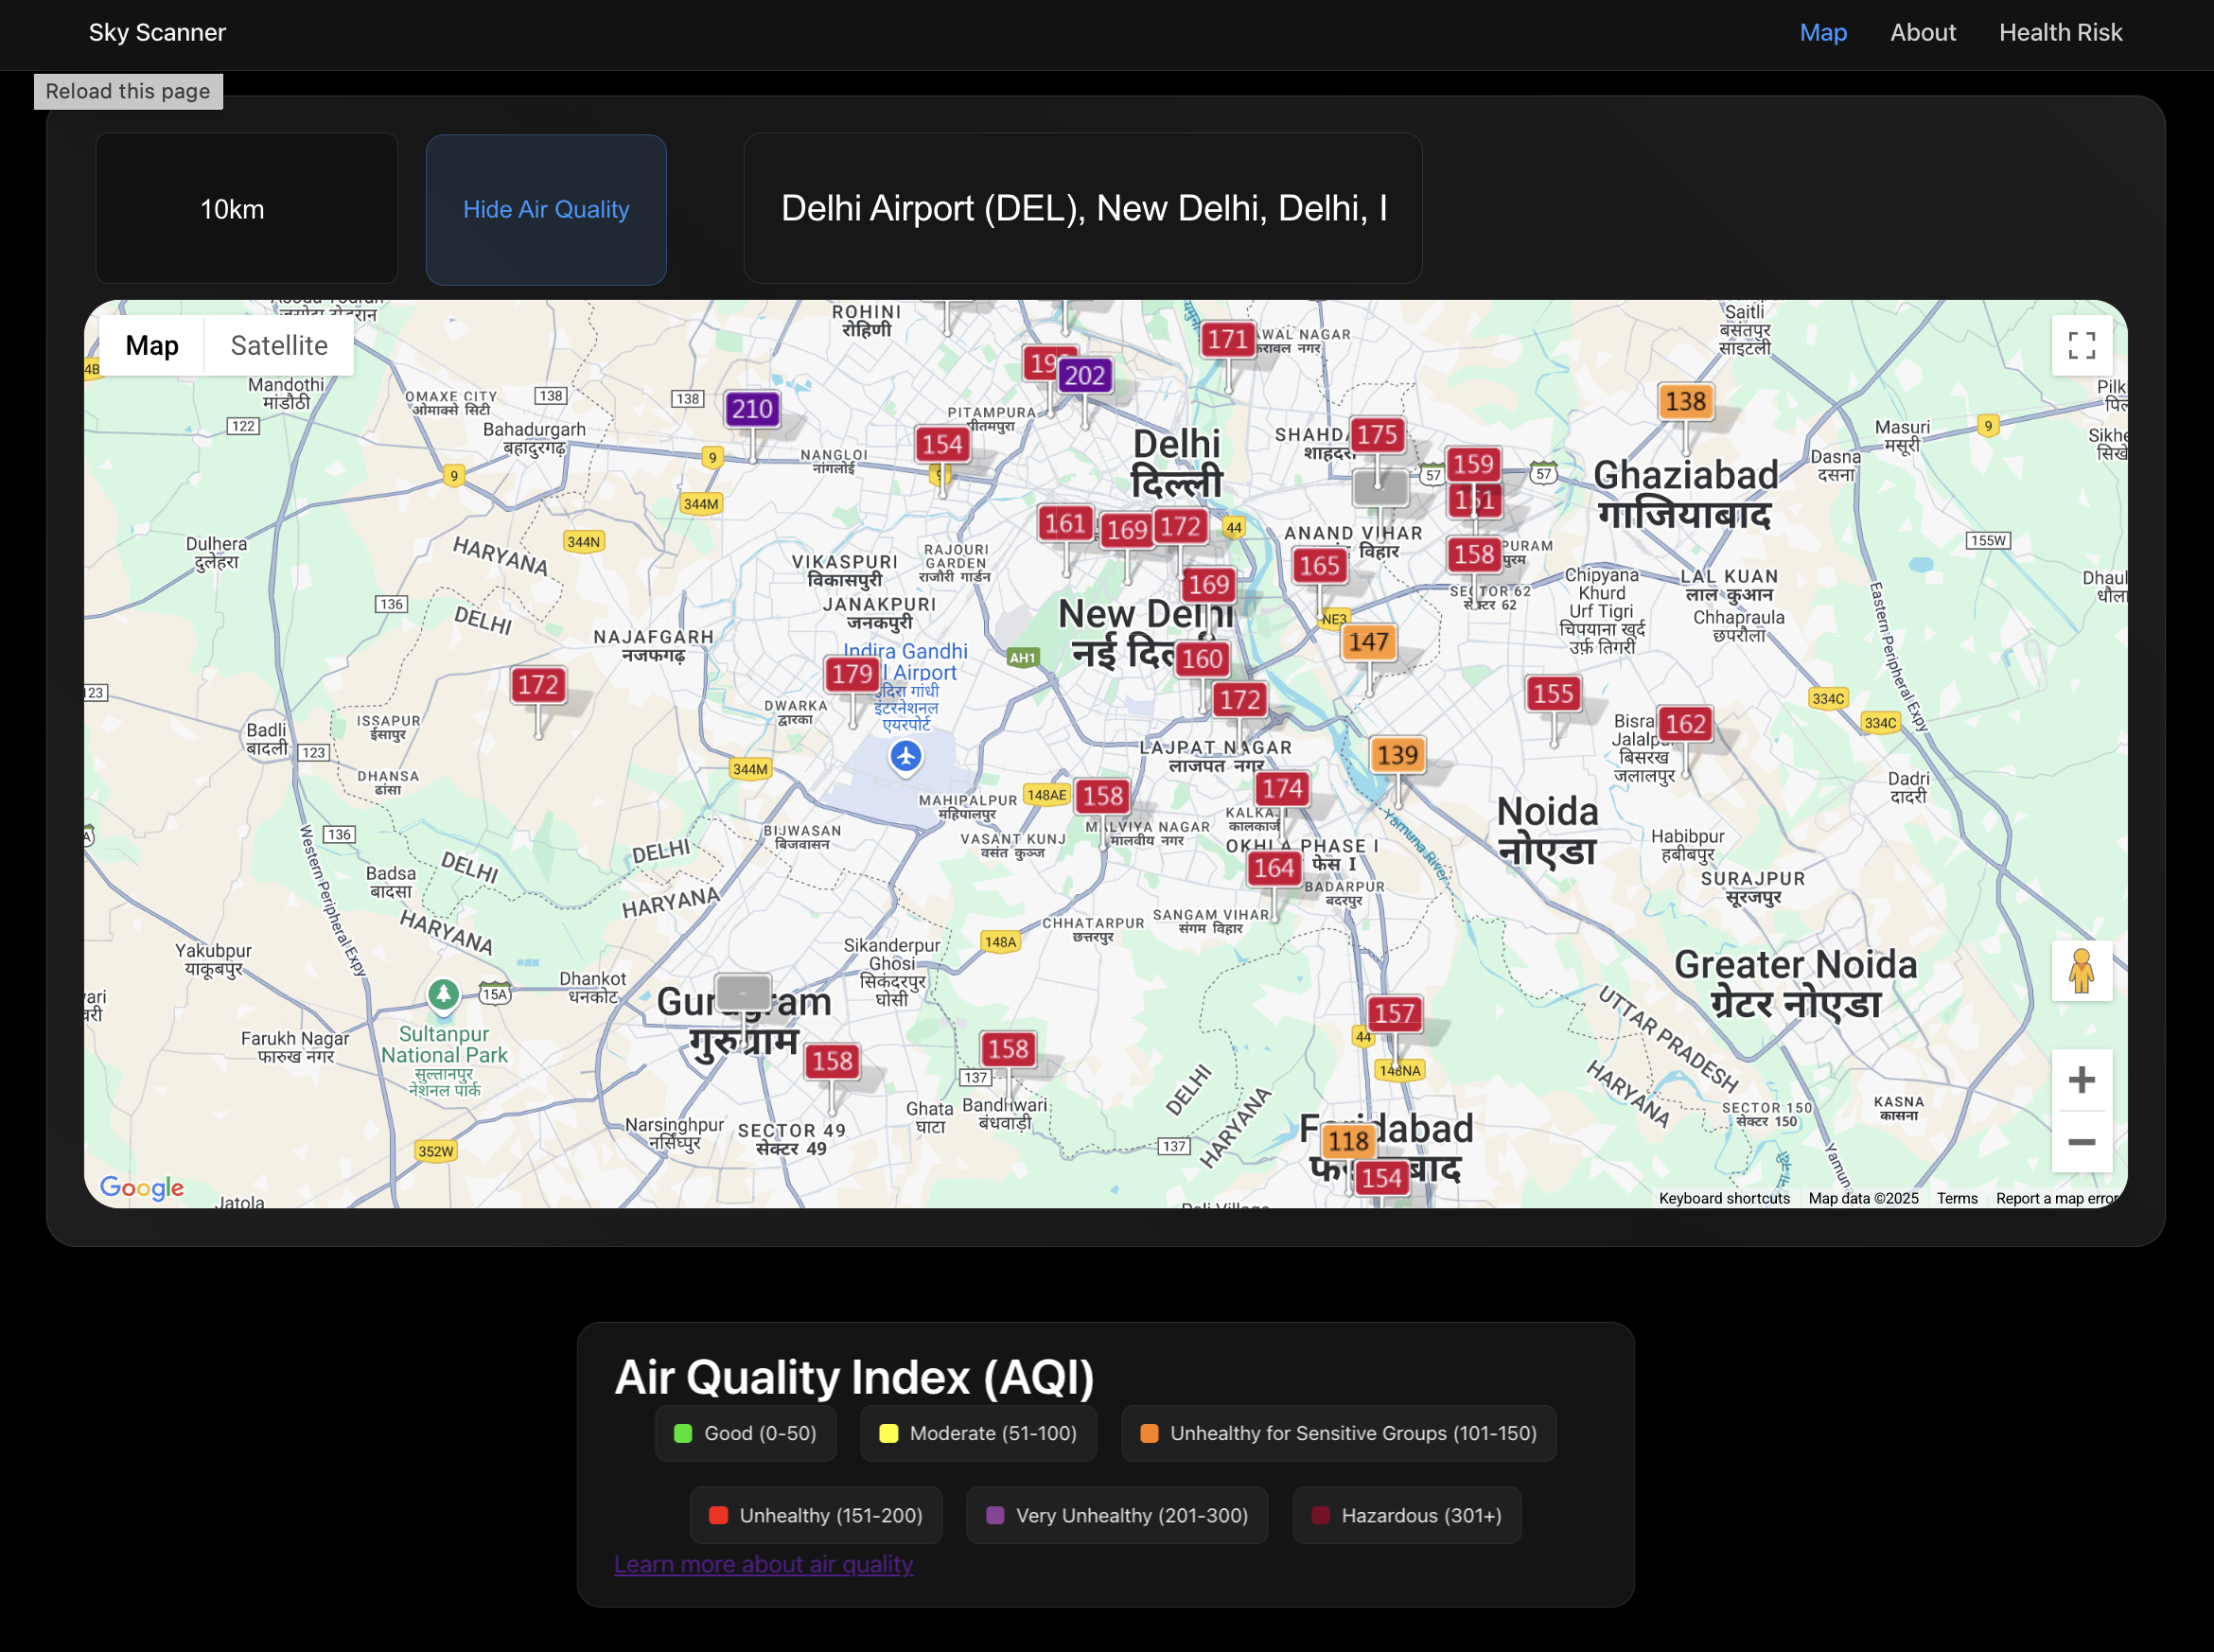
Task: Click the airport plane icon marker
Action: [906, 756]
